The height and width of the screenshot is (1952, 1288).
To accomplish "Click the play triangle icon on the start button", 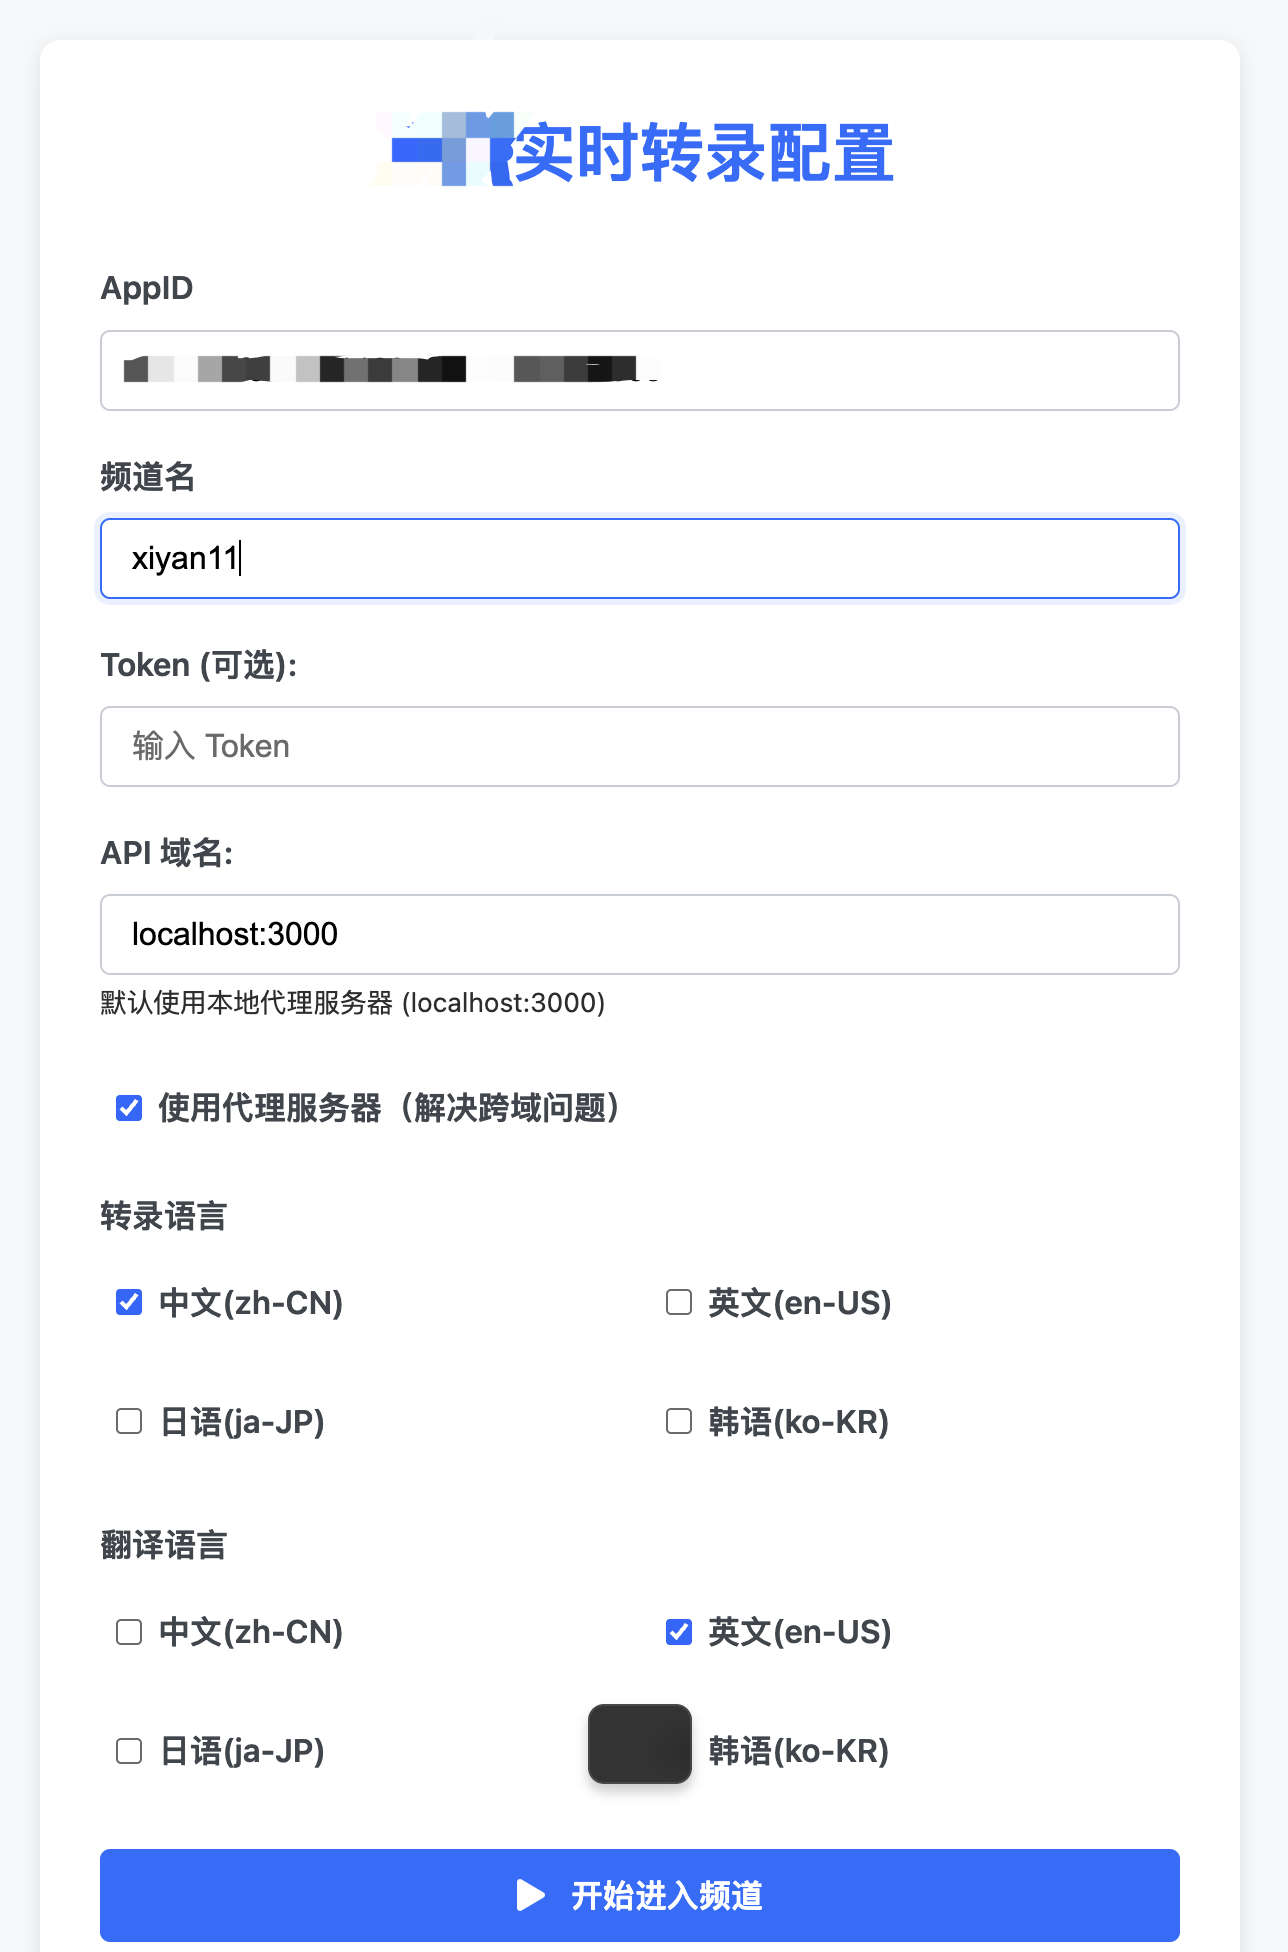I will (529, 1894).
